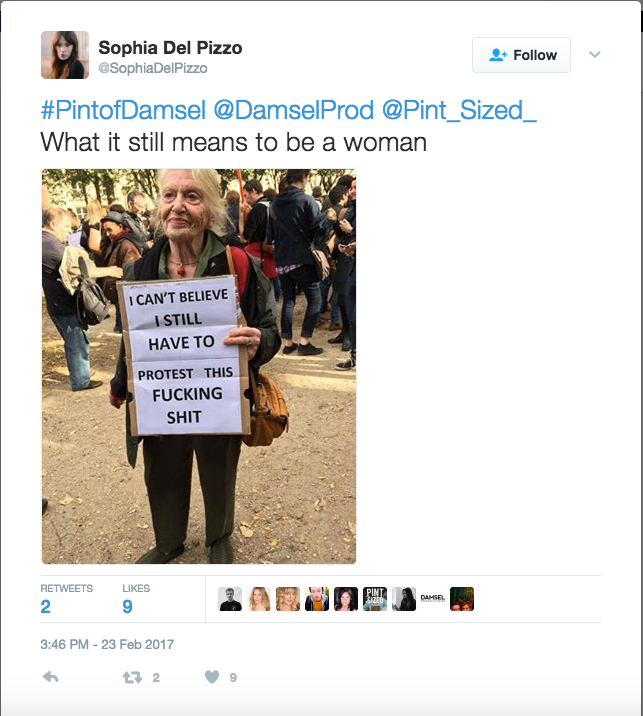Open the Damsel logo liker avatar
643x716 pixels.
[433, 599]
